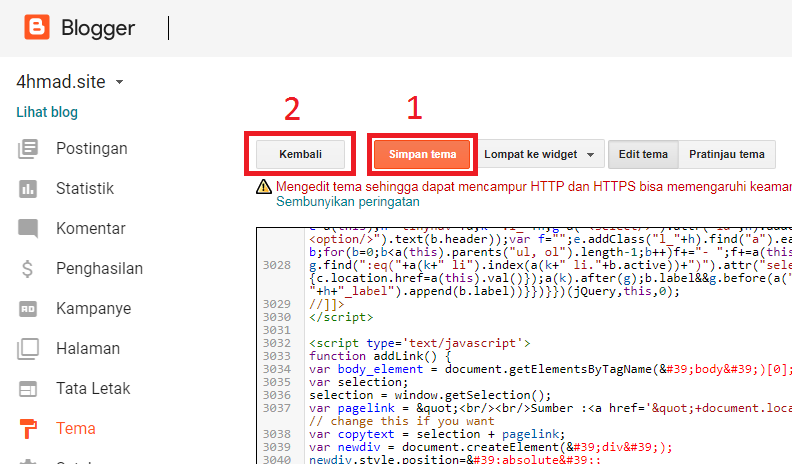Go to Halaman section
The image size is (792, 464).
(x=88, y=348)
